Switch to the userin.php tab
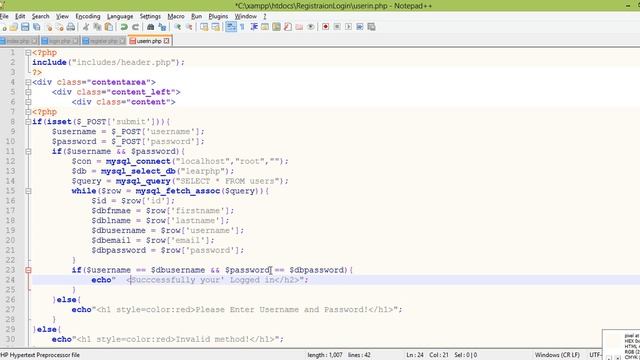The image size is (640, 360). [x=149, y=41]
